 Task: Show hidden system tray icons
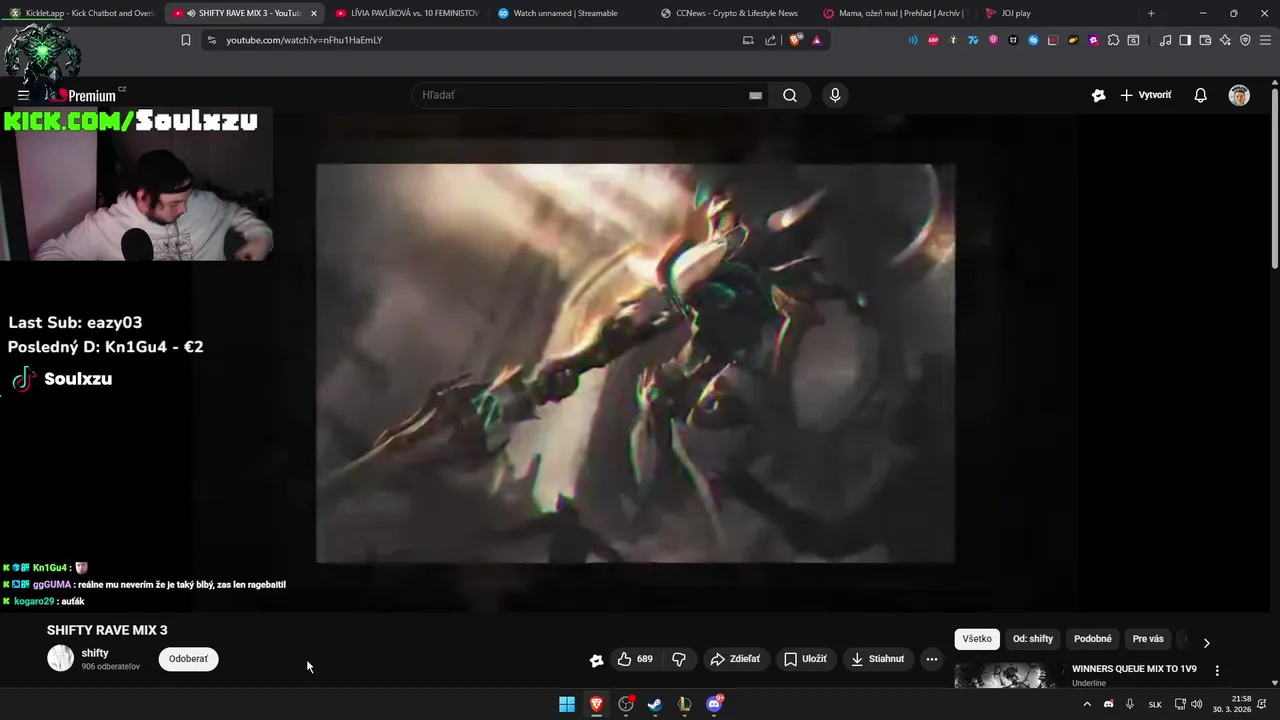click(x=1087, y=704)
